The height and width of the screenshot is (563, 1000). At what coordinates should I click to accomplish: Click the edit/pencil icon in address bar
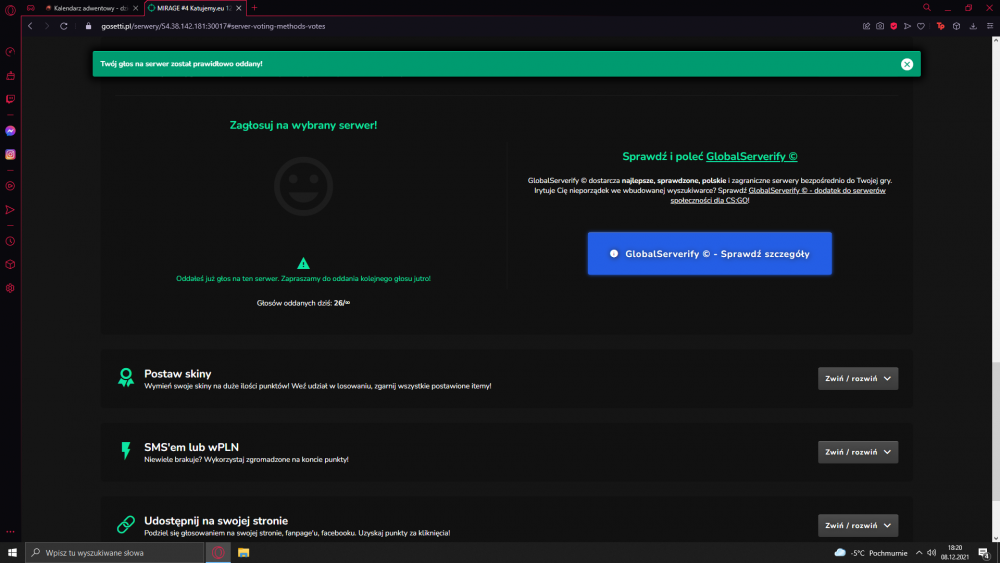[866, 26]
